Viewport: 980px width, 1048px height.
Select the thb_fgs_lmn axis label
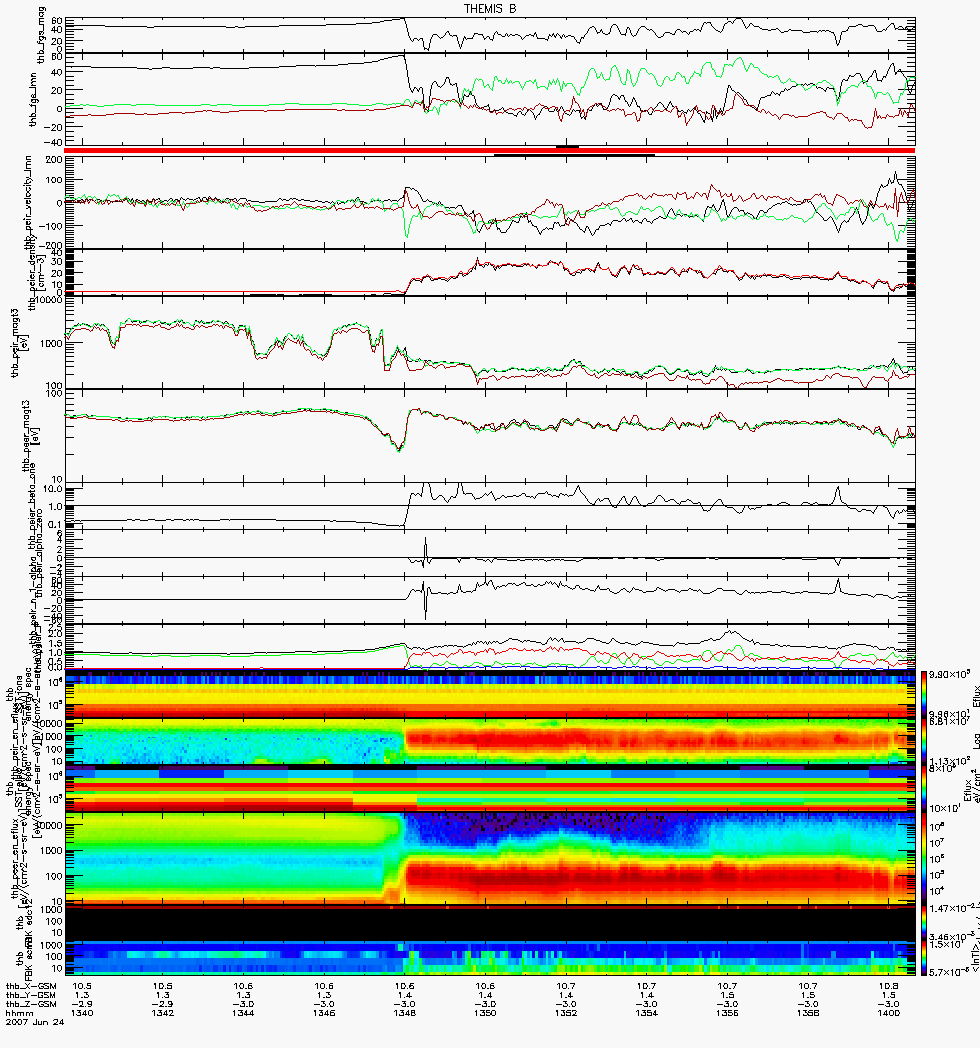click(x=33, y=100)
